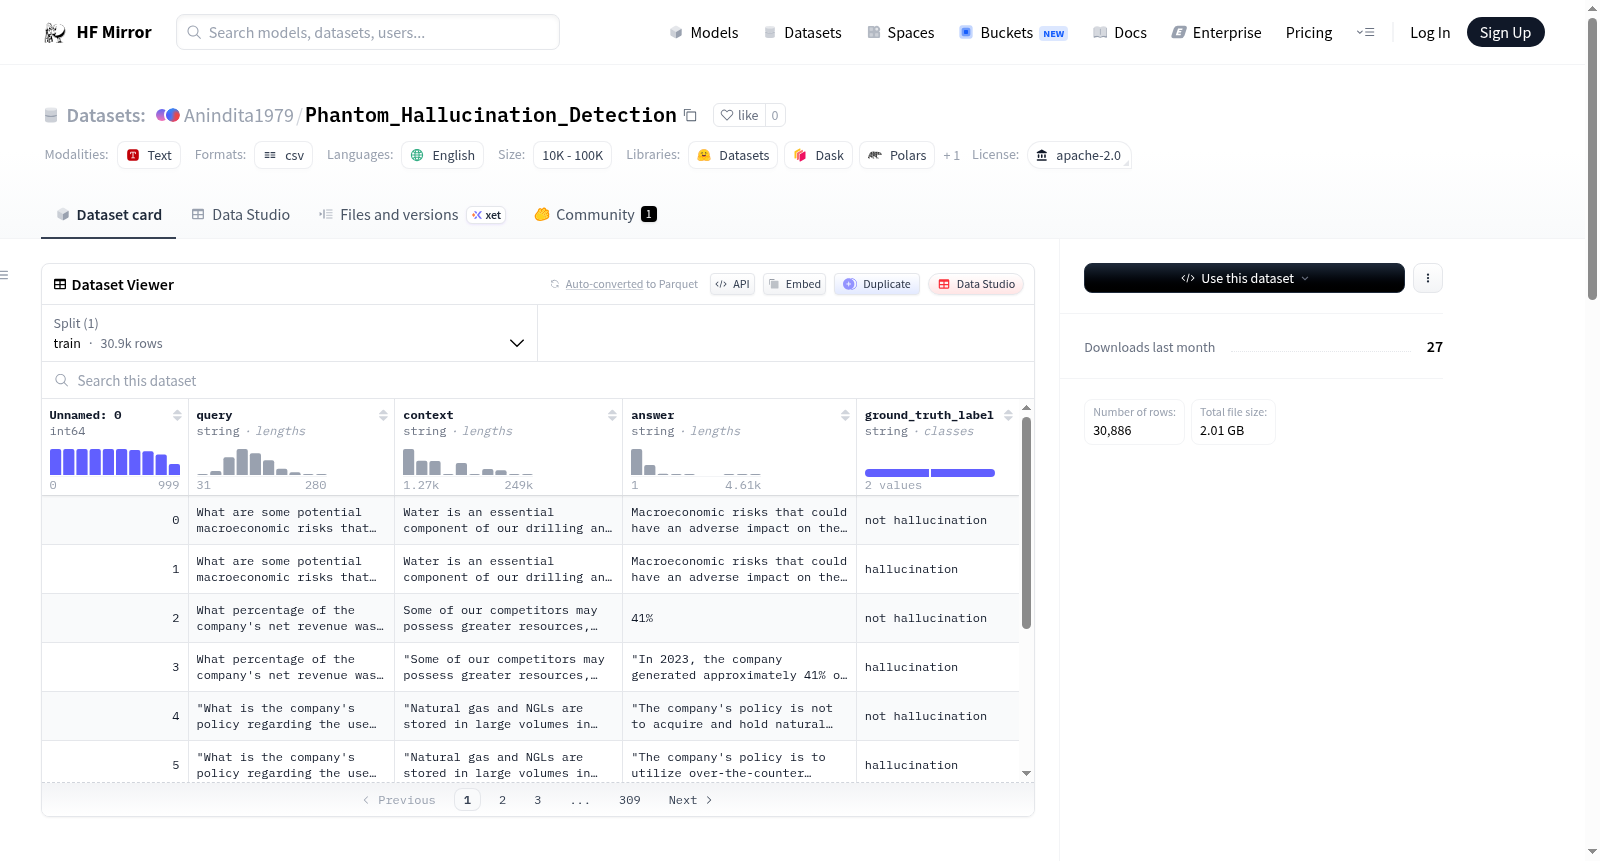Focus the Search models, datasets, users field
The image size is (1600, 861).
(x=368, y=33)
